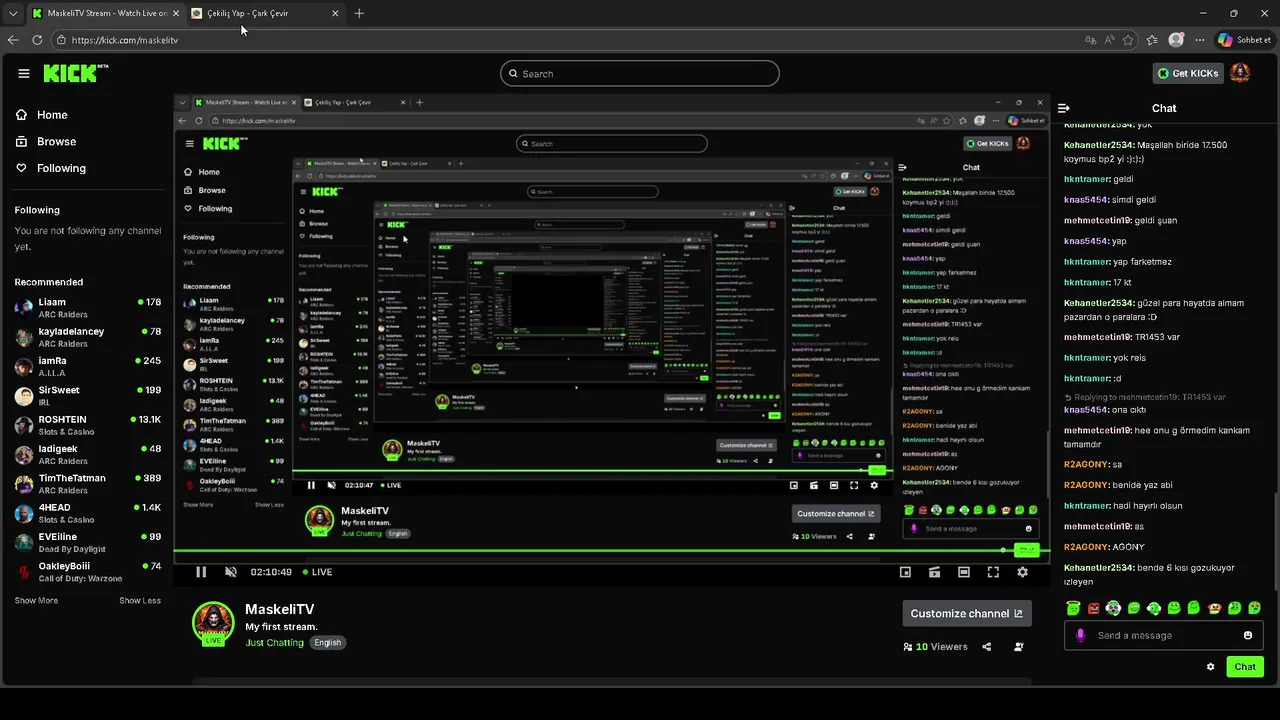Reload the page with the refresh icon
Viewport: 1280px width, 720px height.
(37, 40)
